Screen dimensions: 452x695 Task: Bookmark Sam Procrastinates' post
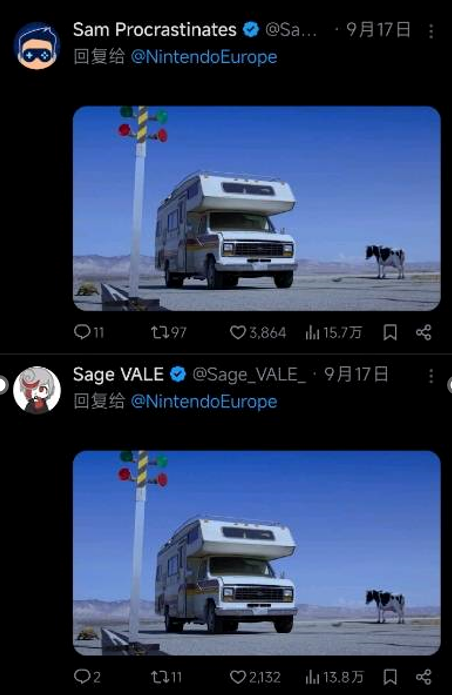pos(390,332)
